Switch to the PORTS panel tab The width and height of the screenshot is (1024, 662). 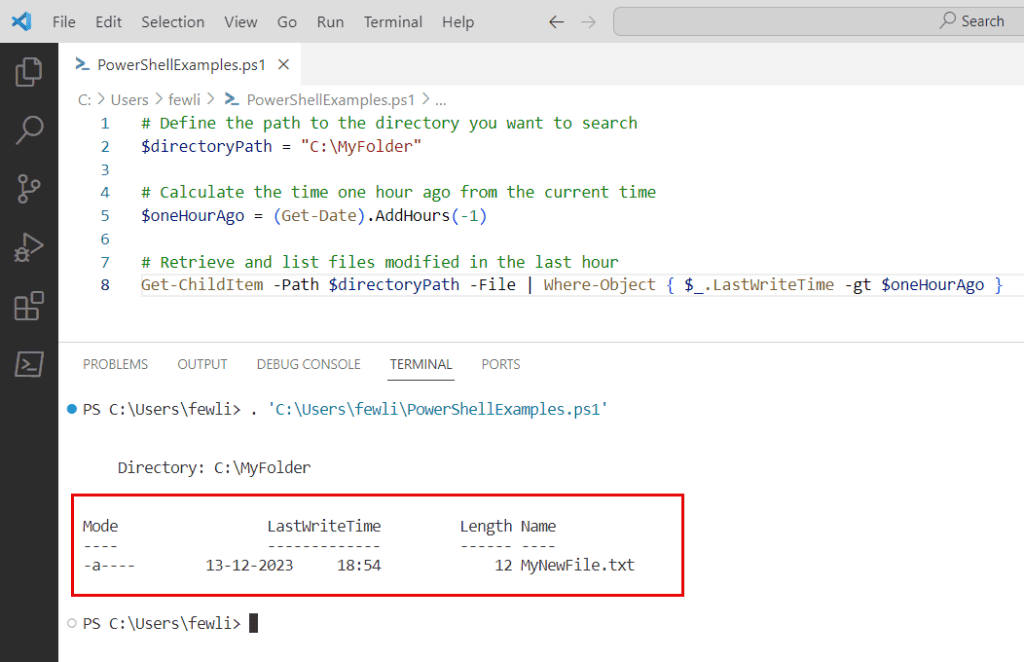pyautogui.click(x=501, y=364)
